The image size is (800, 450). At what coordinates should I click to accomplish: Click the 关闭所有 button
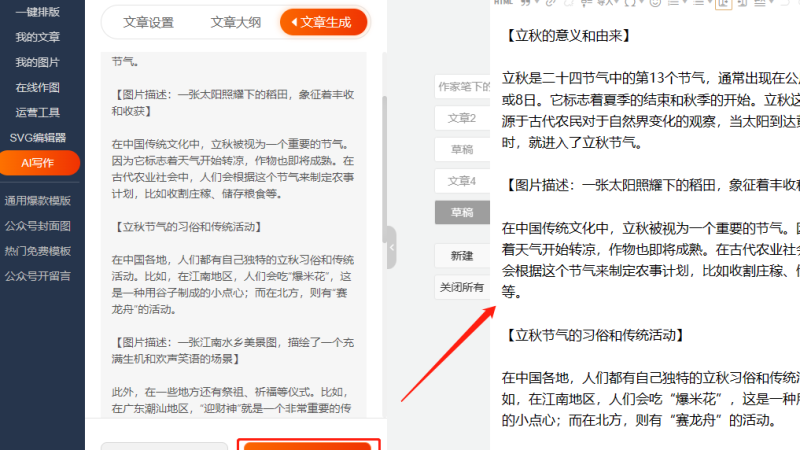click(461, 287)
